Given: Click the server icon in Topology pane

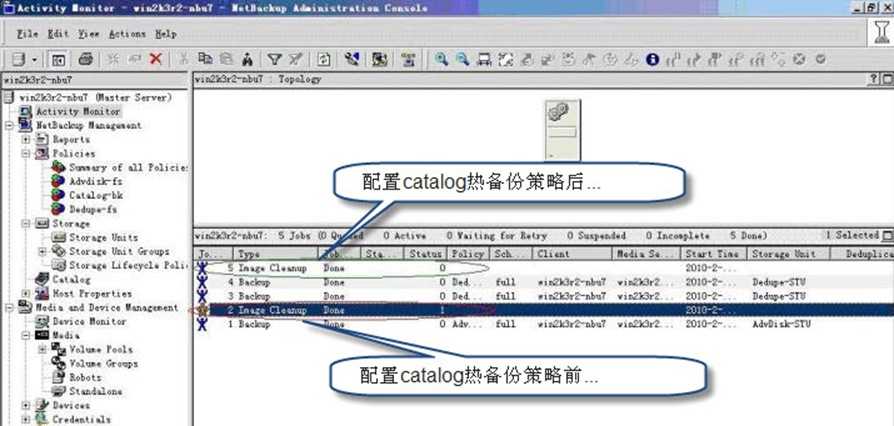Looking at the screenshot, I should 562,130.
